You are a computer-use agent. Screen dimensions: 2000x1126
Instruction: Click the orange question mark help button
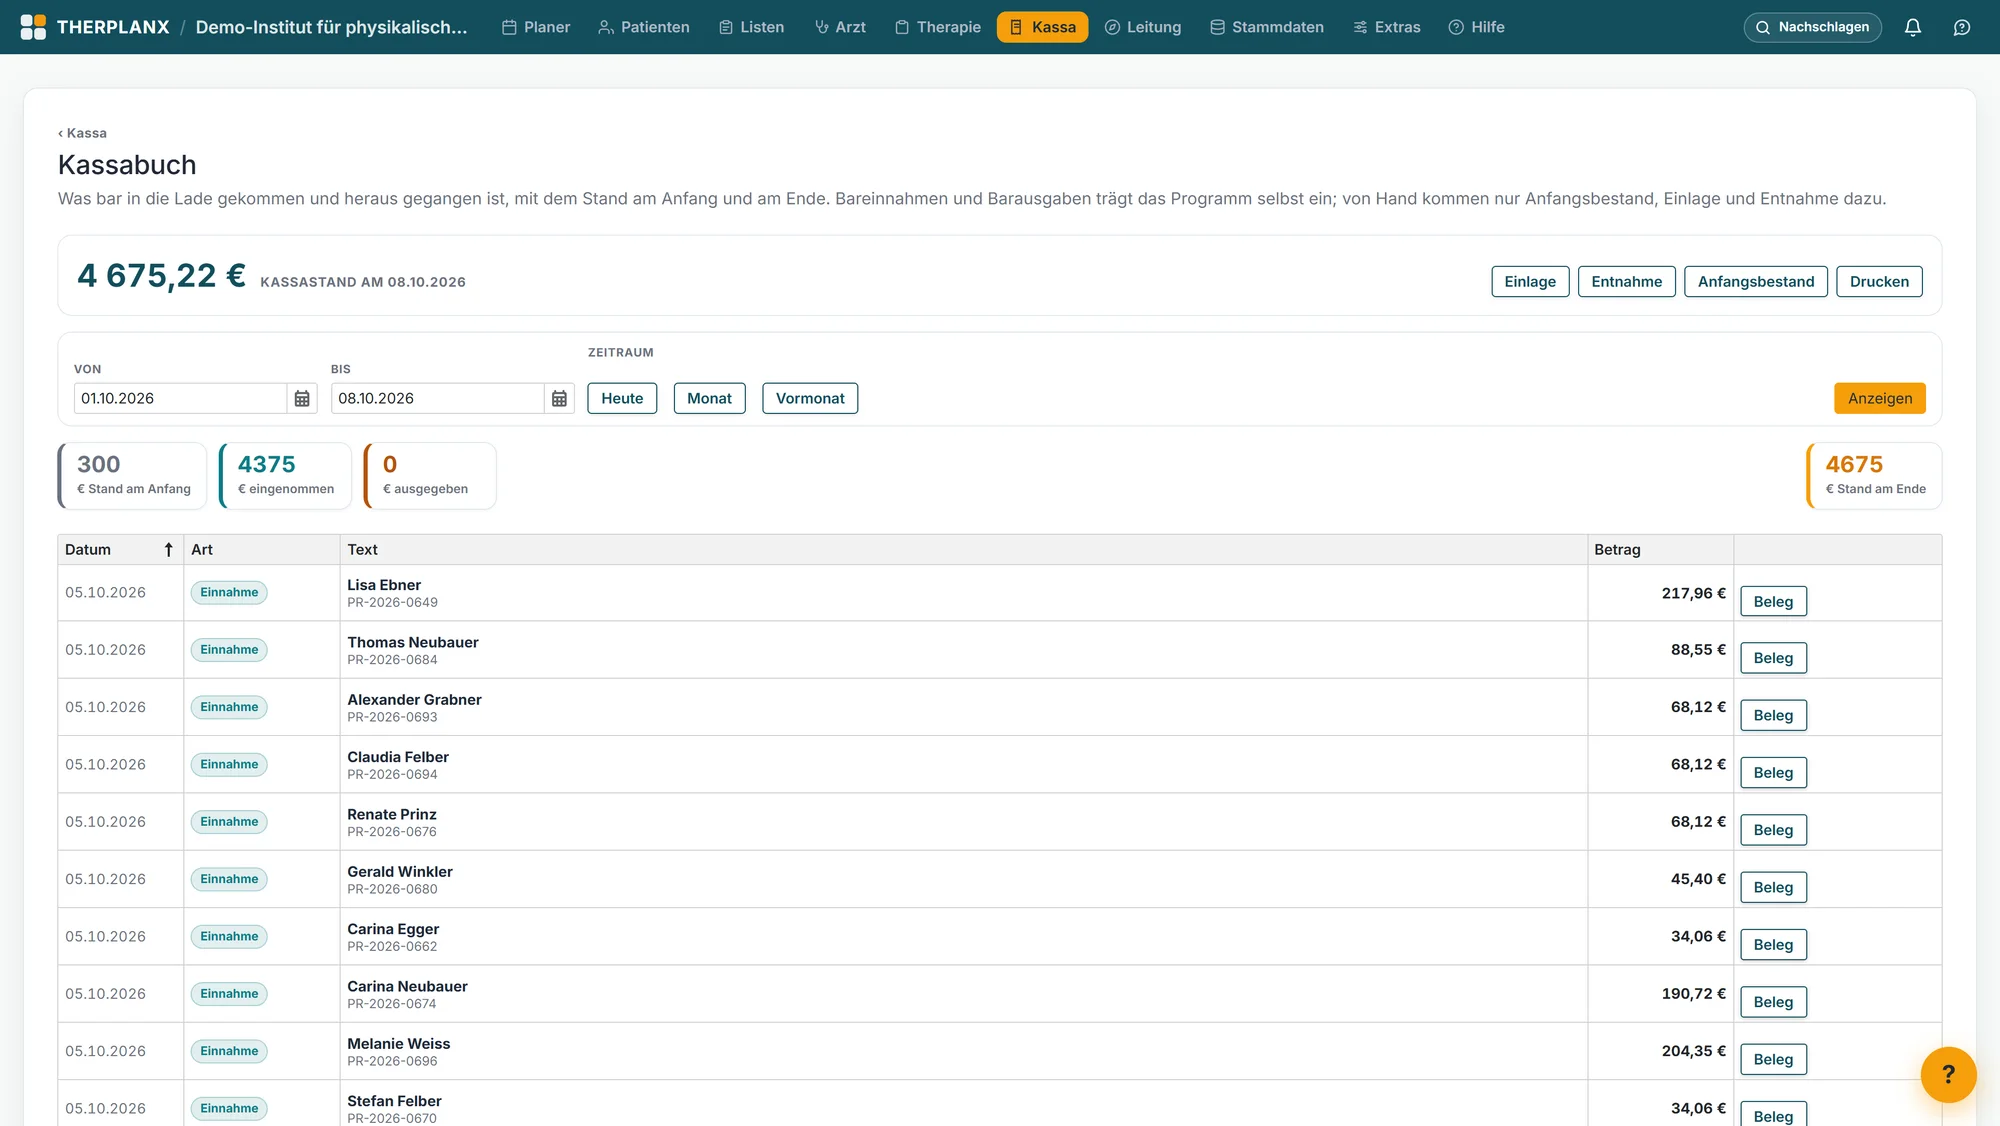pyautogui.click(x=1948, y=1074)
